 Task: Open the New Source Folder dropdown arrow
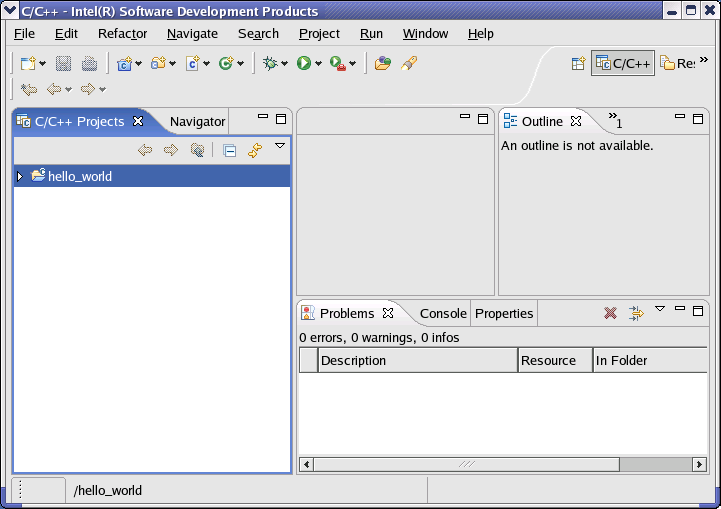click(x=172, y=63)
